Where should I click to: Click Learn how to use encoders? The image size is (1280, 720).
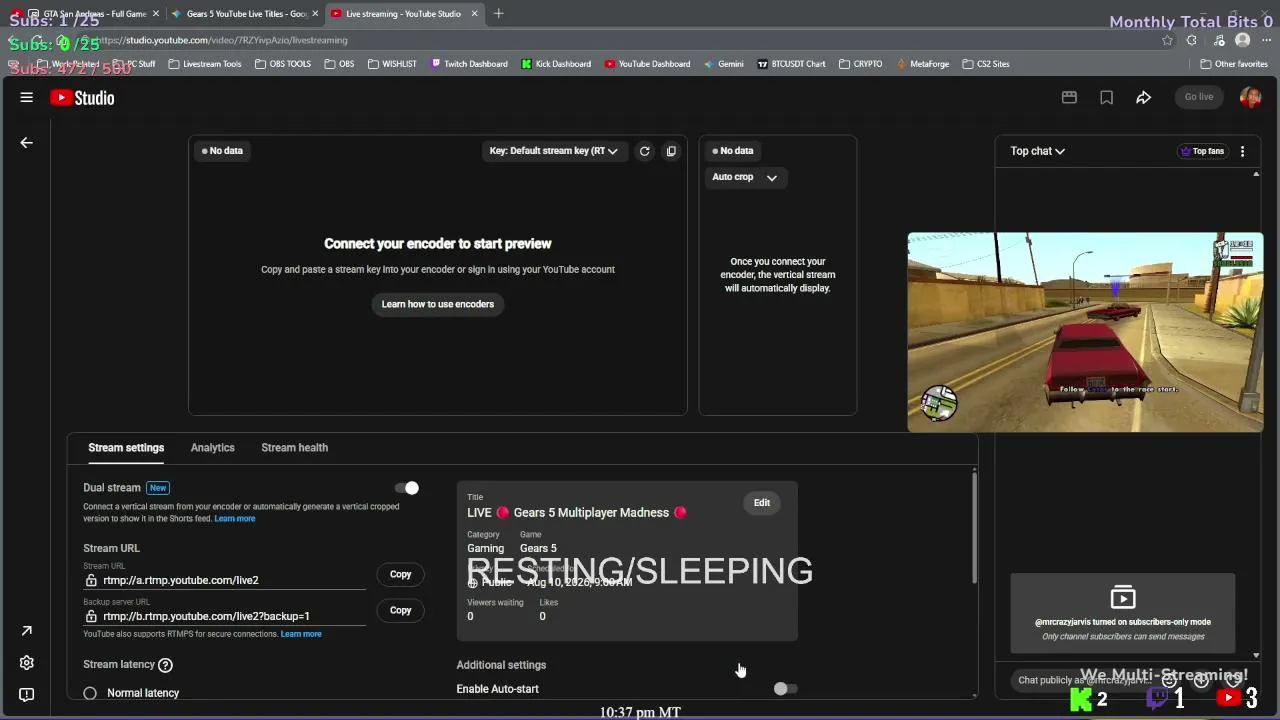pos(438,304)
